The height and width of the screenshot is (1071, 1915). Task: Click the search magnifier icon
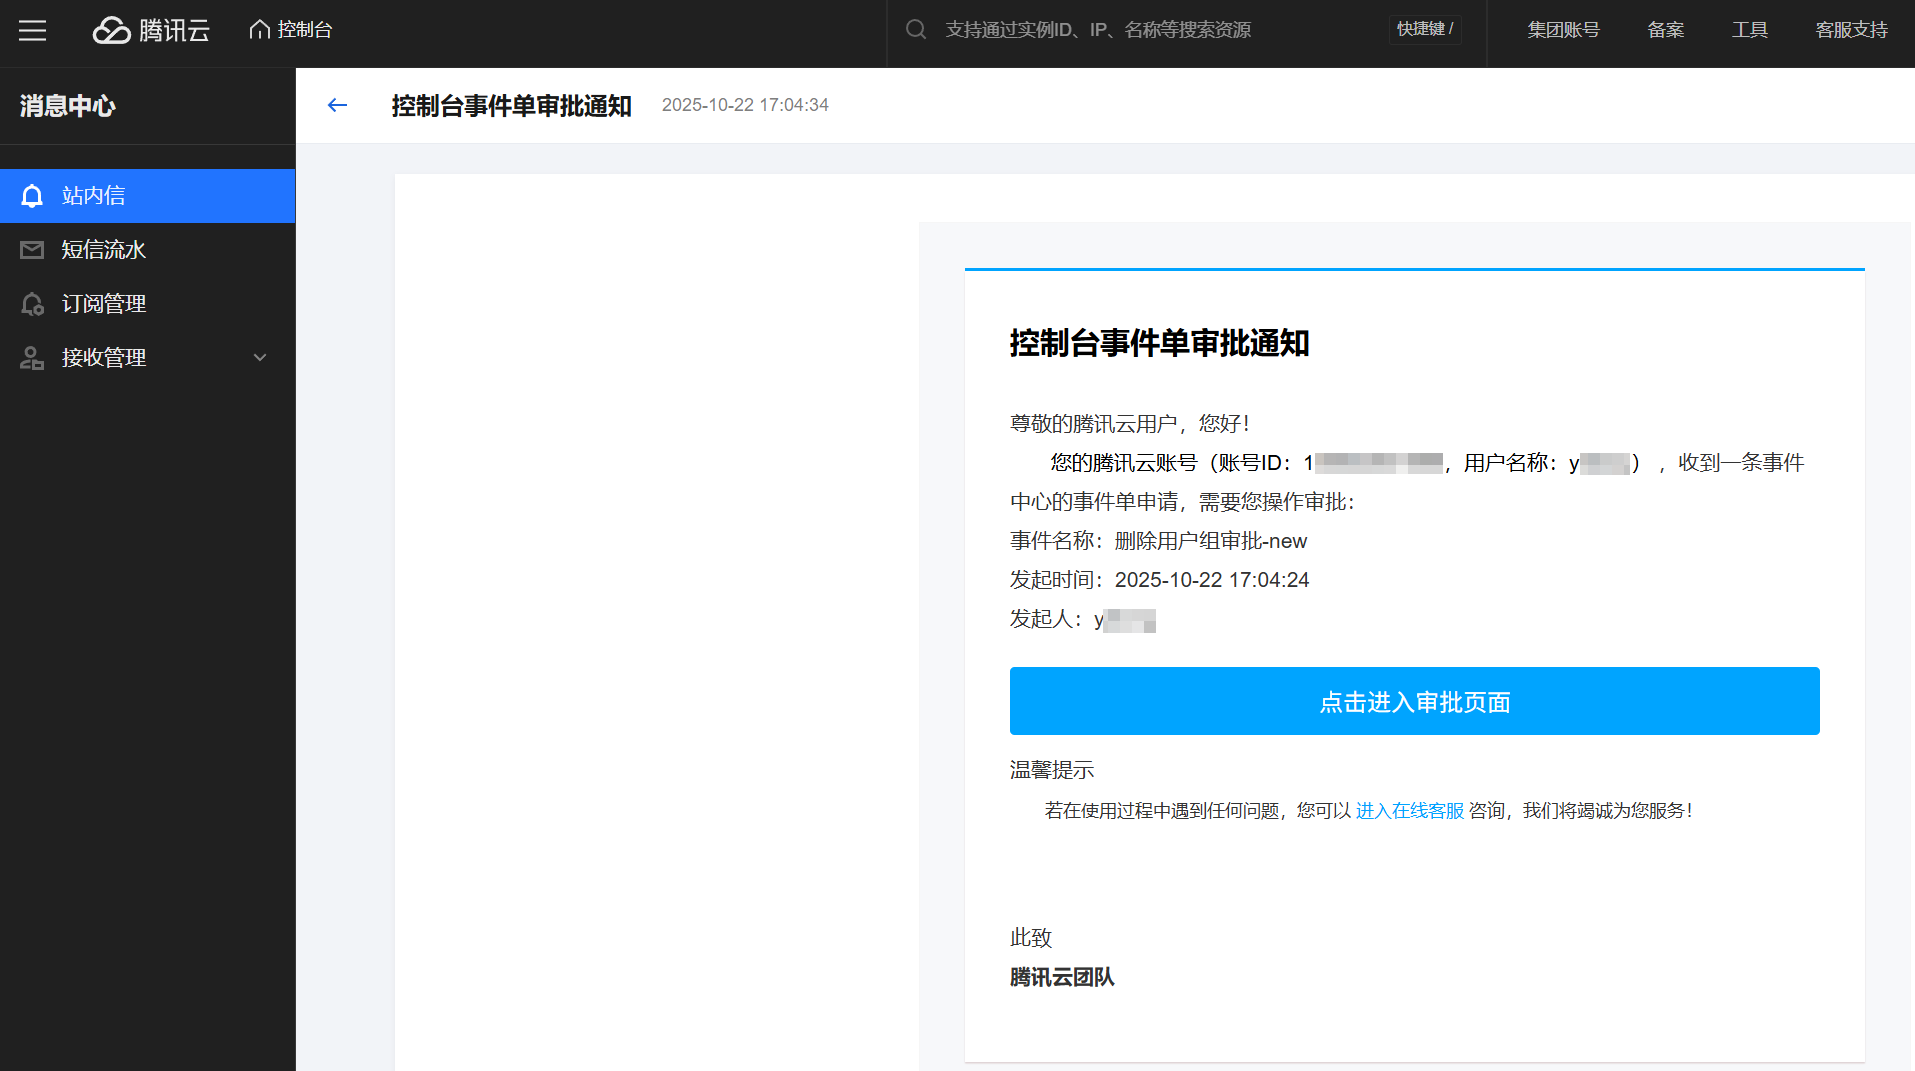point(915,30)
